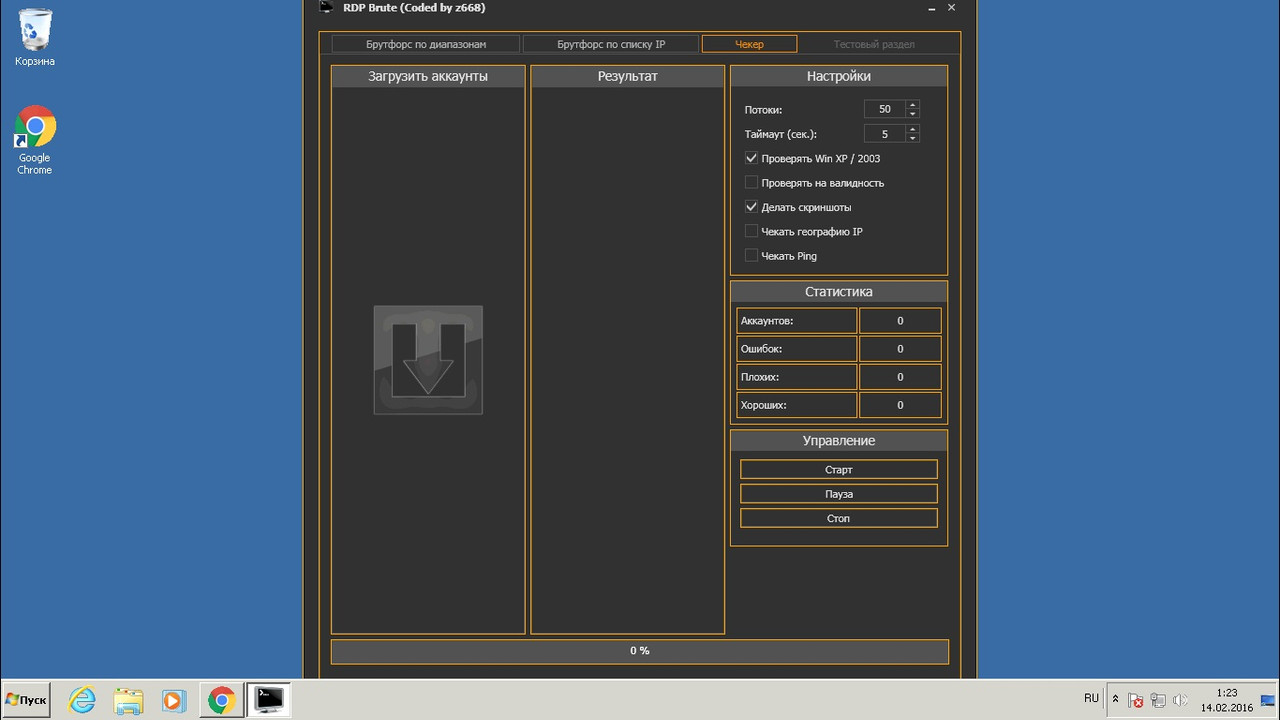This screenshot has width=1280, height=720.
Task: Enable the Чекать географию IP checkbox
Action: tap(751, 231)
